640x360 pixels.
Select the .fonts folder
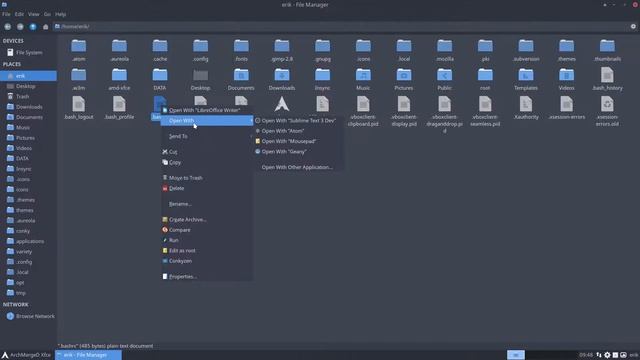(x=241, y=50)
